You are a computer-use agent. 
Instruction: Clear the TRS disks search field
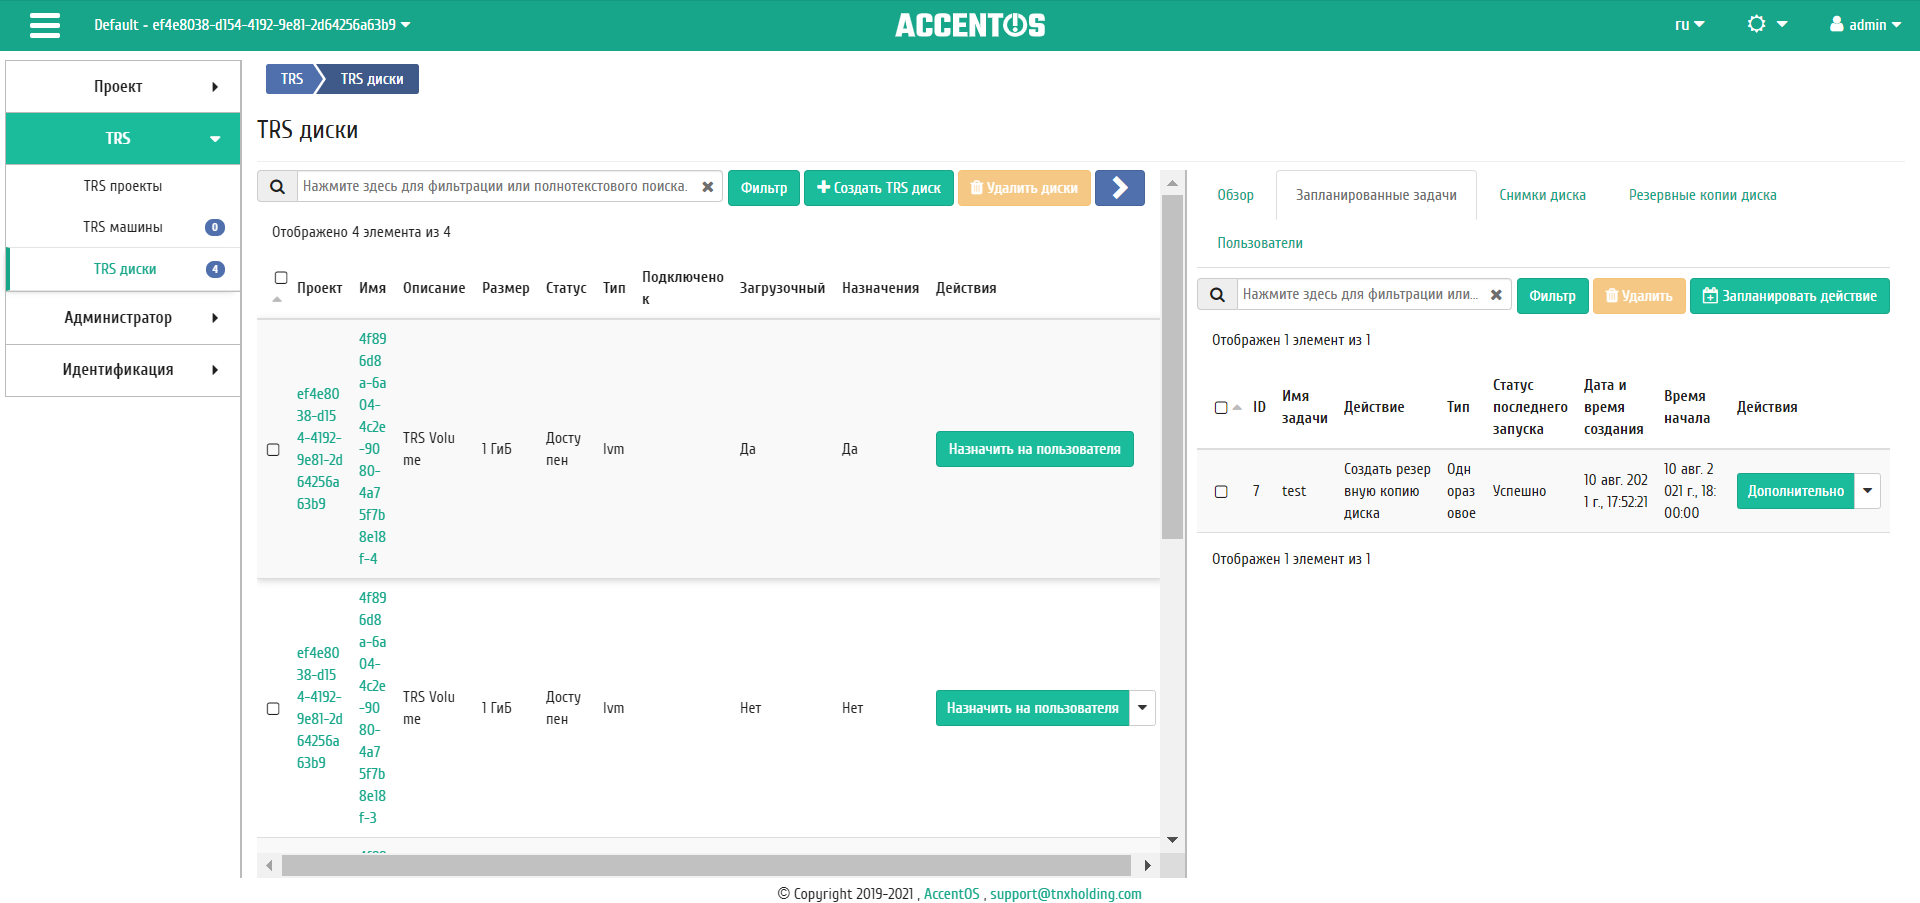[x=707, y=187]
